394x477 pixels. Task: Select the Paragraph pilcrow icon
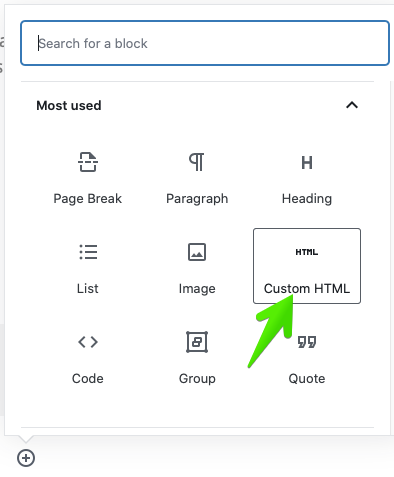coord(197,162)
